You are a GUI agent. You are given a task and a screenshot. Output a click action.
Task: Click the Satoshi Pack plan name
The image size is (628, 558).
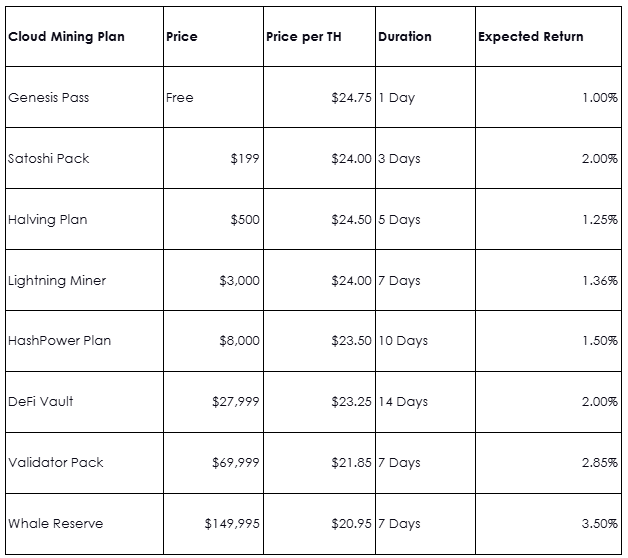(48, 159)
